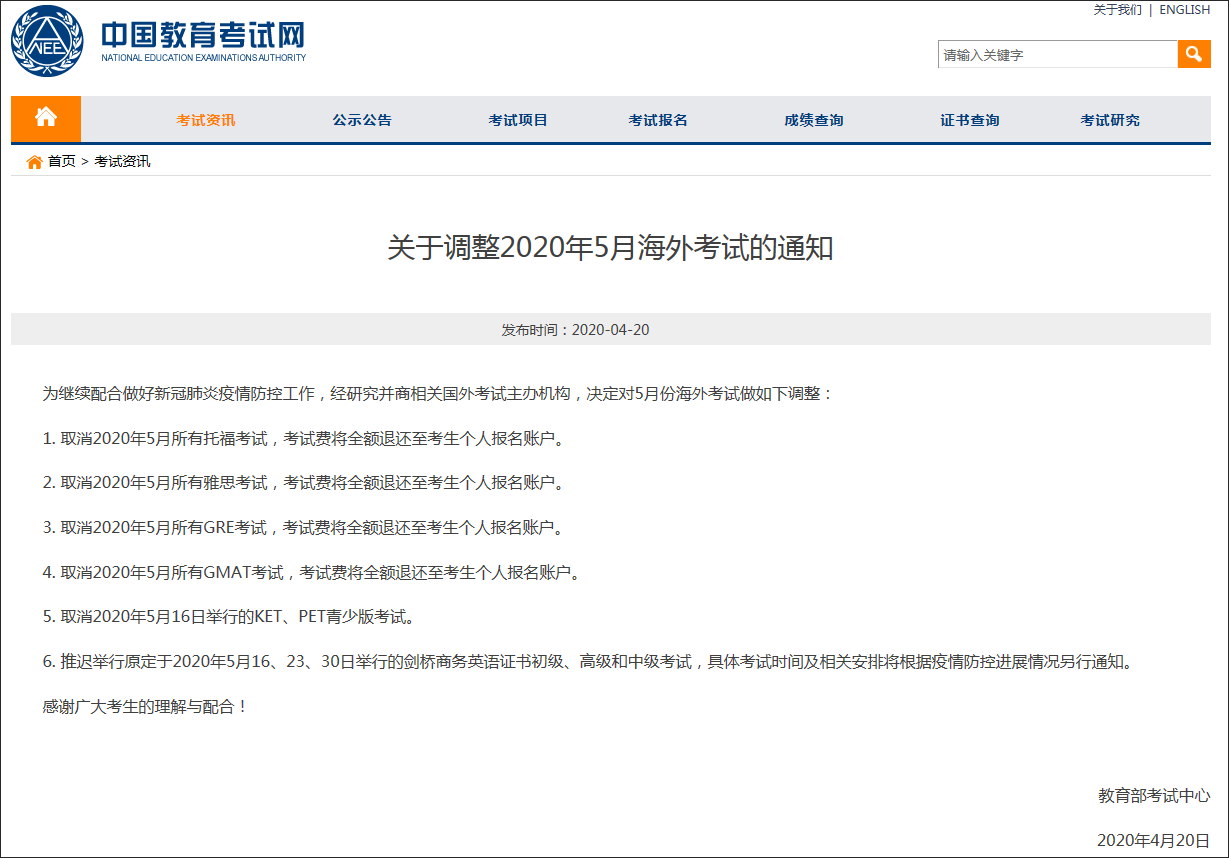This screenshot has height=858, width=1229.
Task: Click the orange search magnifier button
Action: tap(1194, 54)
